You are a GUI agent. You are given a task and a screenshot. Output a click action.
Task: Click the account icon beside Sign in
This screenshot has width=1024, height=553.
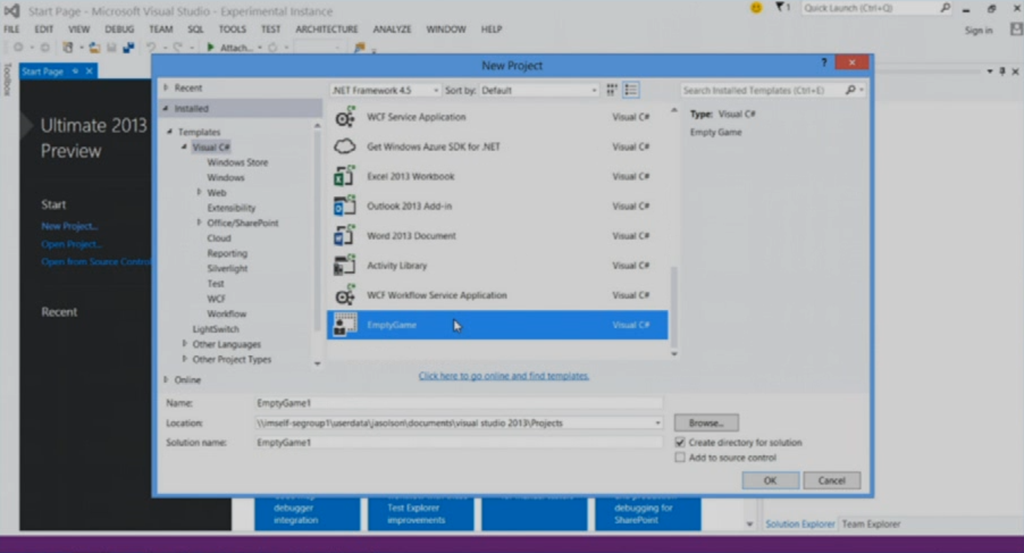coord(1016,29)
